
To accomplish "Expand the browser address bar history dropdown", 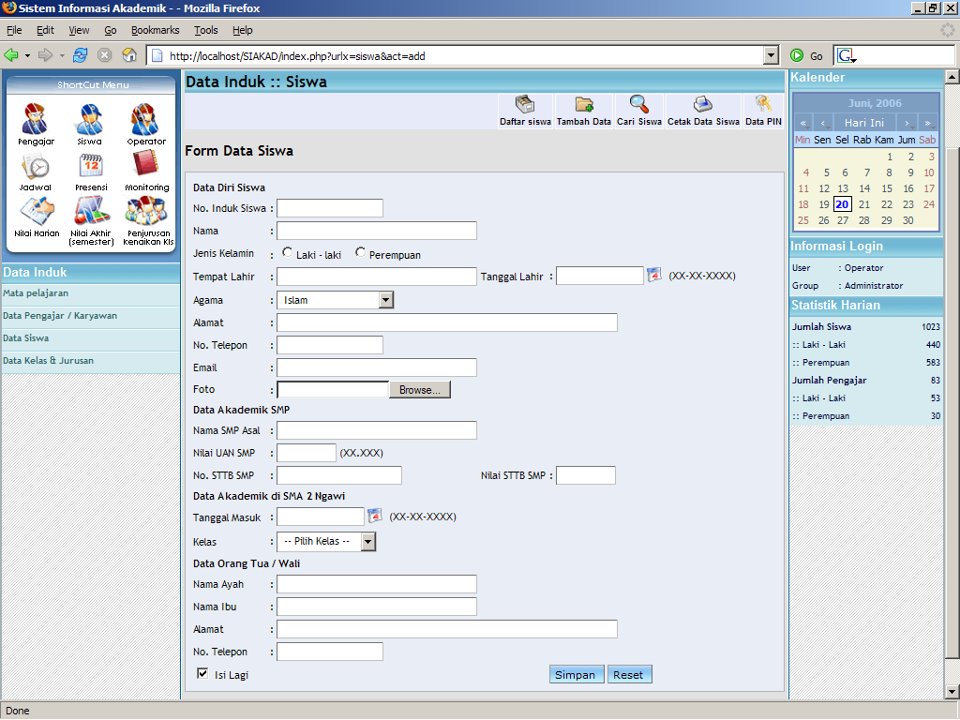I will (771, 56).
